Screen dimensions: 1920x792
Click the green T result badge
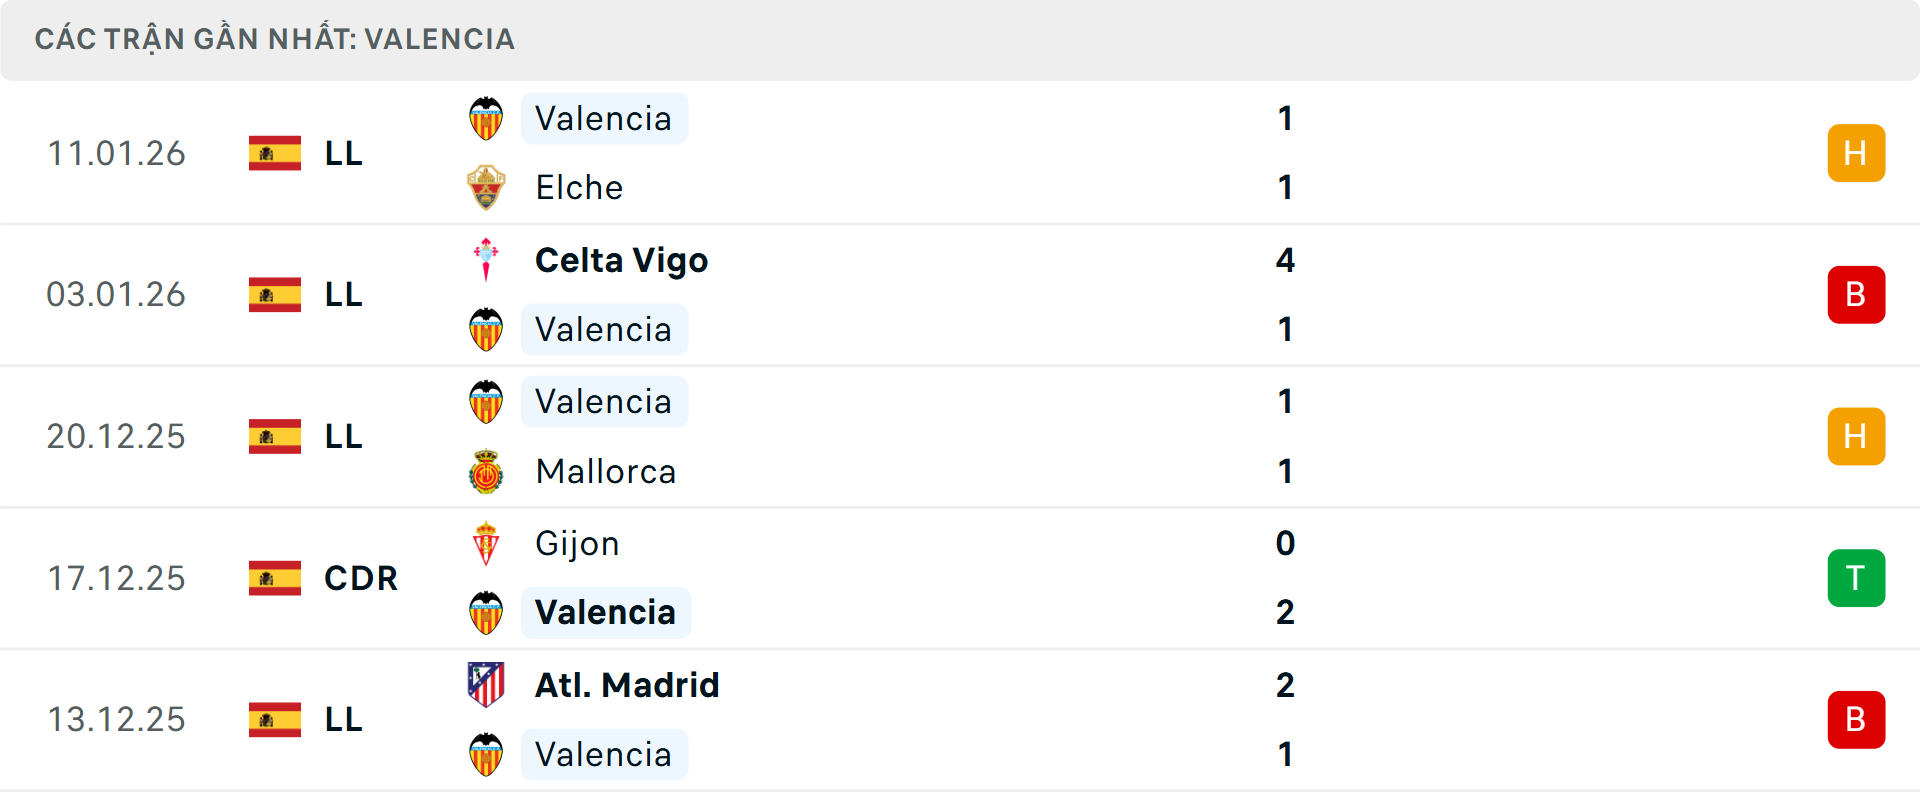[1856, 578]
